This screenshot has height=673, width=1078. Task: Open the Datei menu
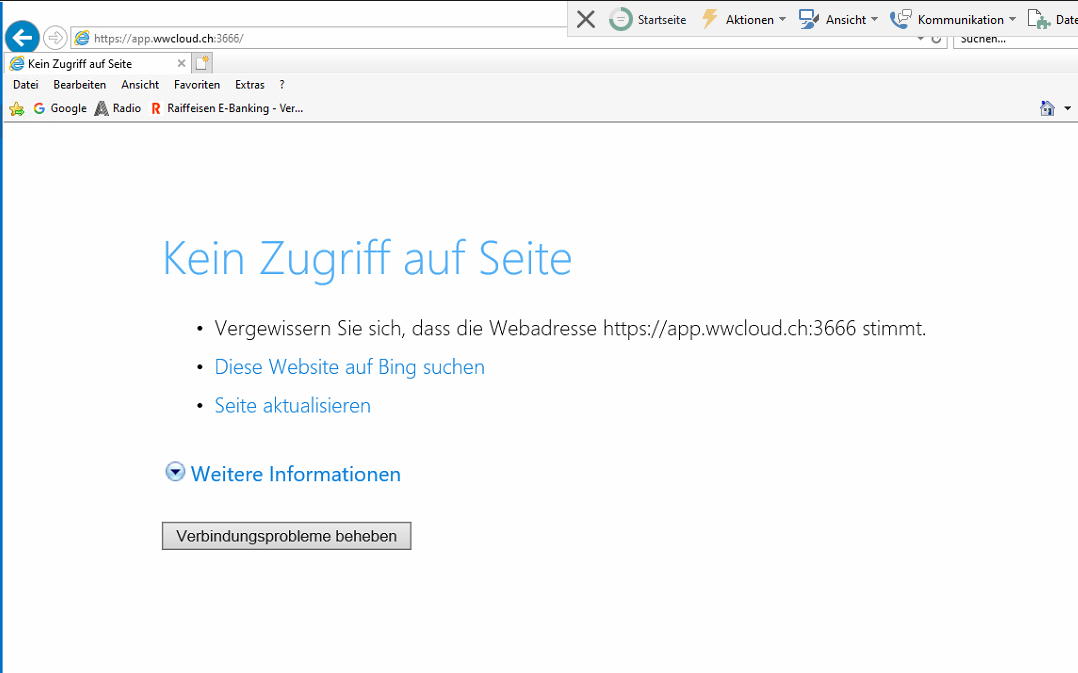point(25,85)
